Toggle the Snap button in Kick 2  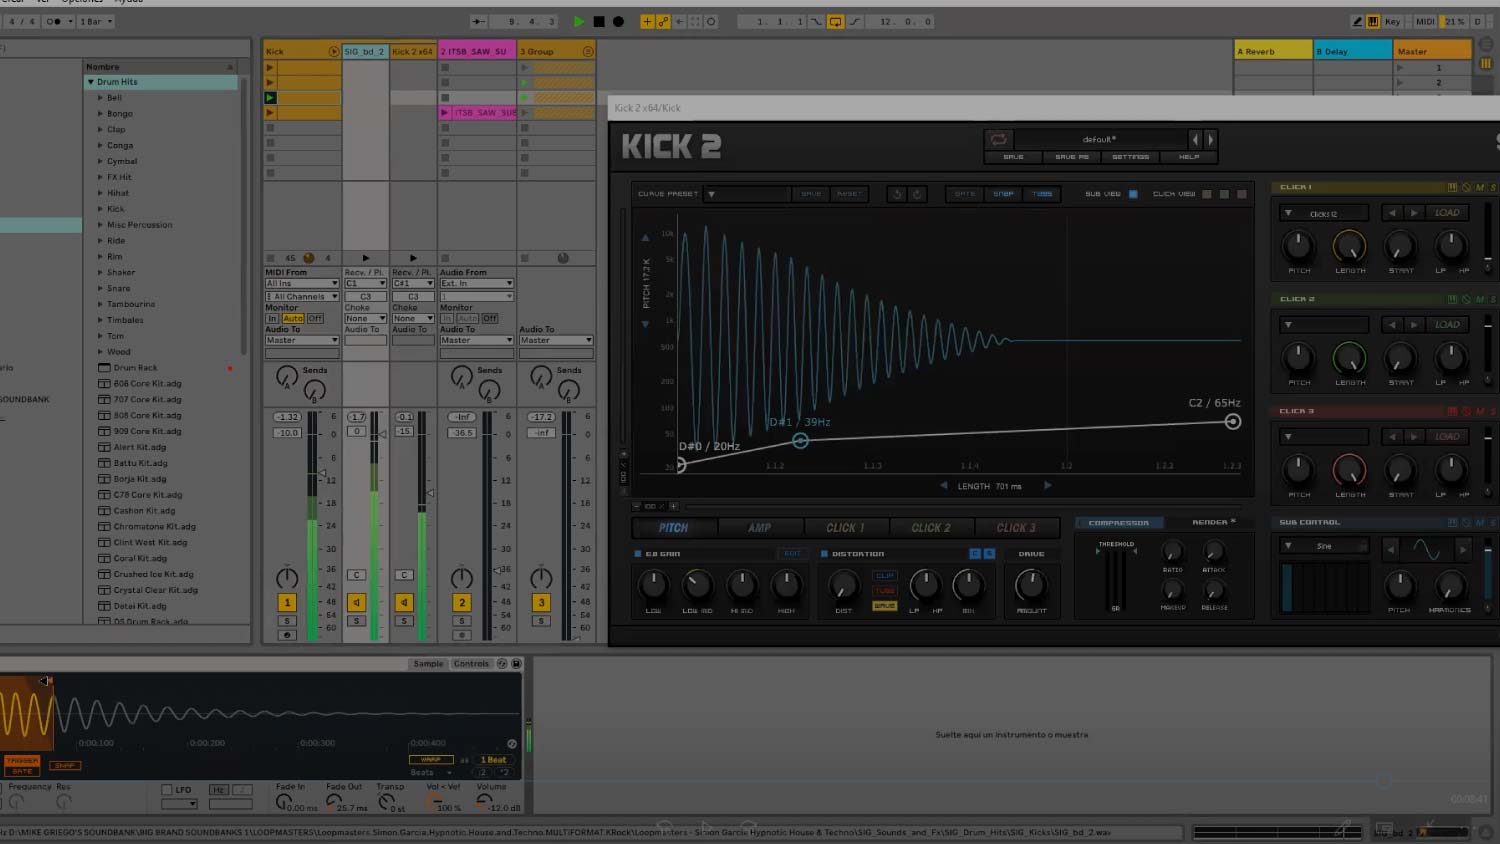tap(1003, 194)
